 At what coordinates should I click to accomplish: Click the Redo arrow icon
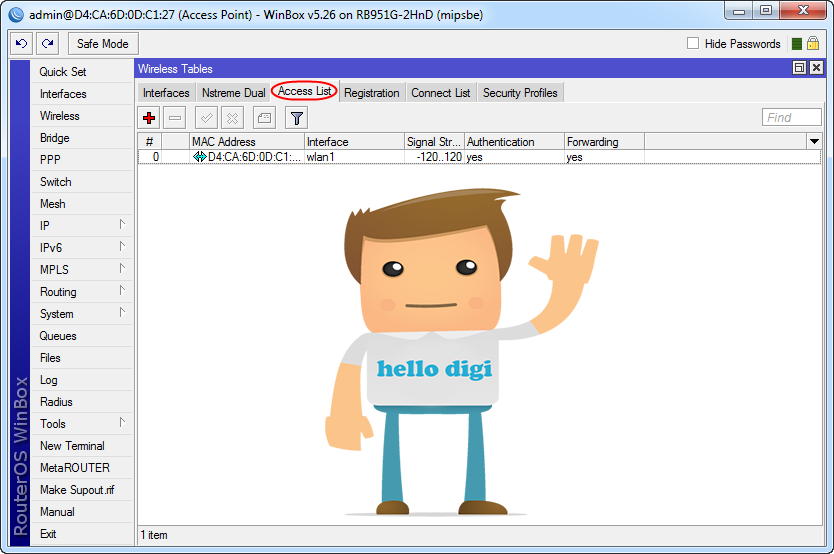47,44
